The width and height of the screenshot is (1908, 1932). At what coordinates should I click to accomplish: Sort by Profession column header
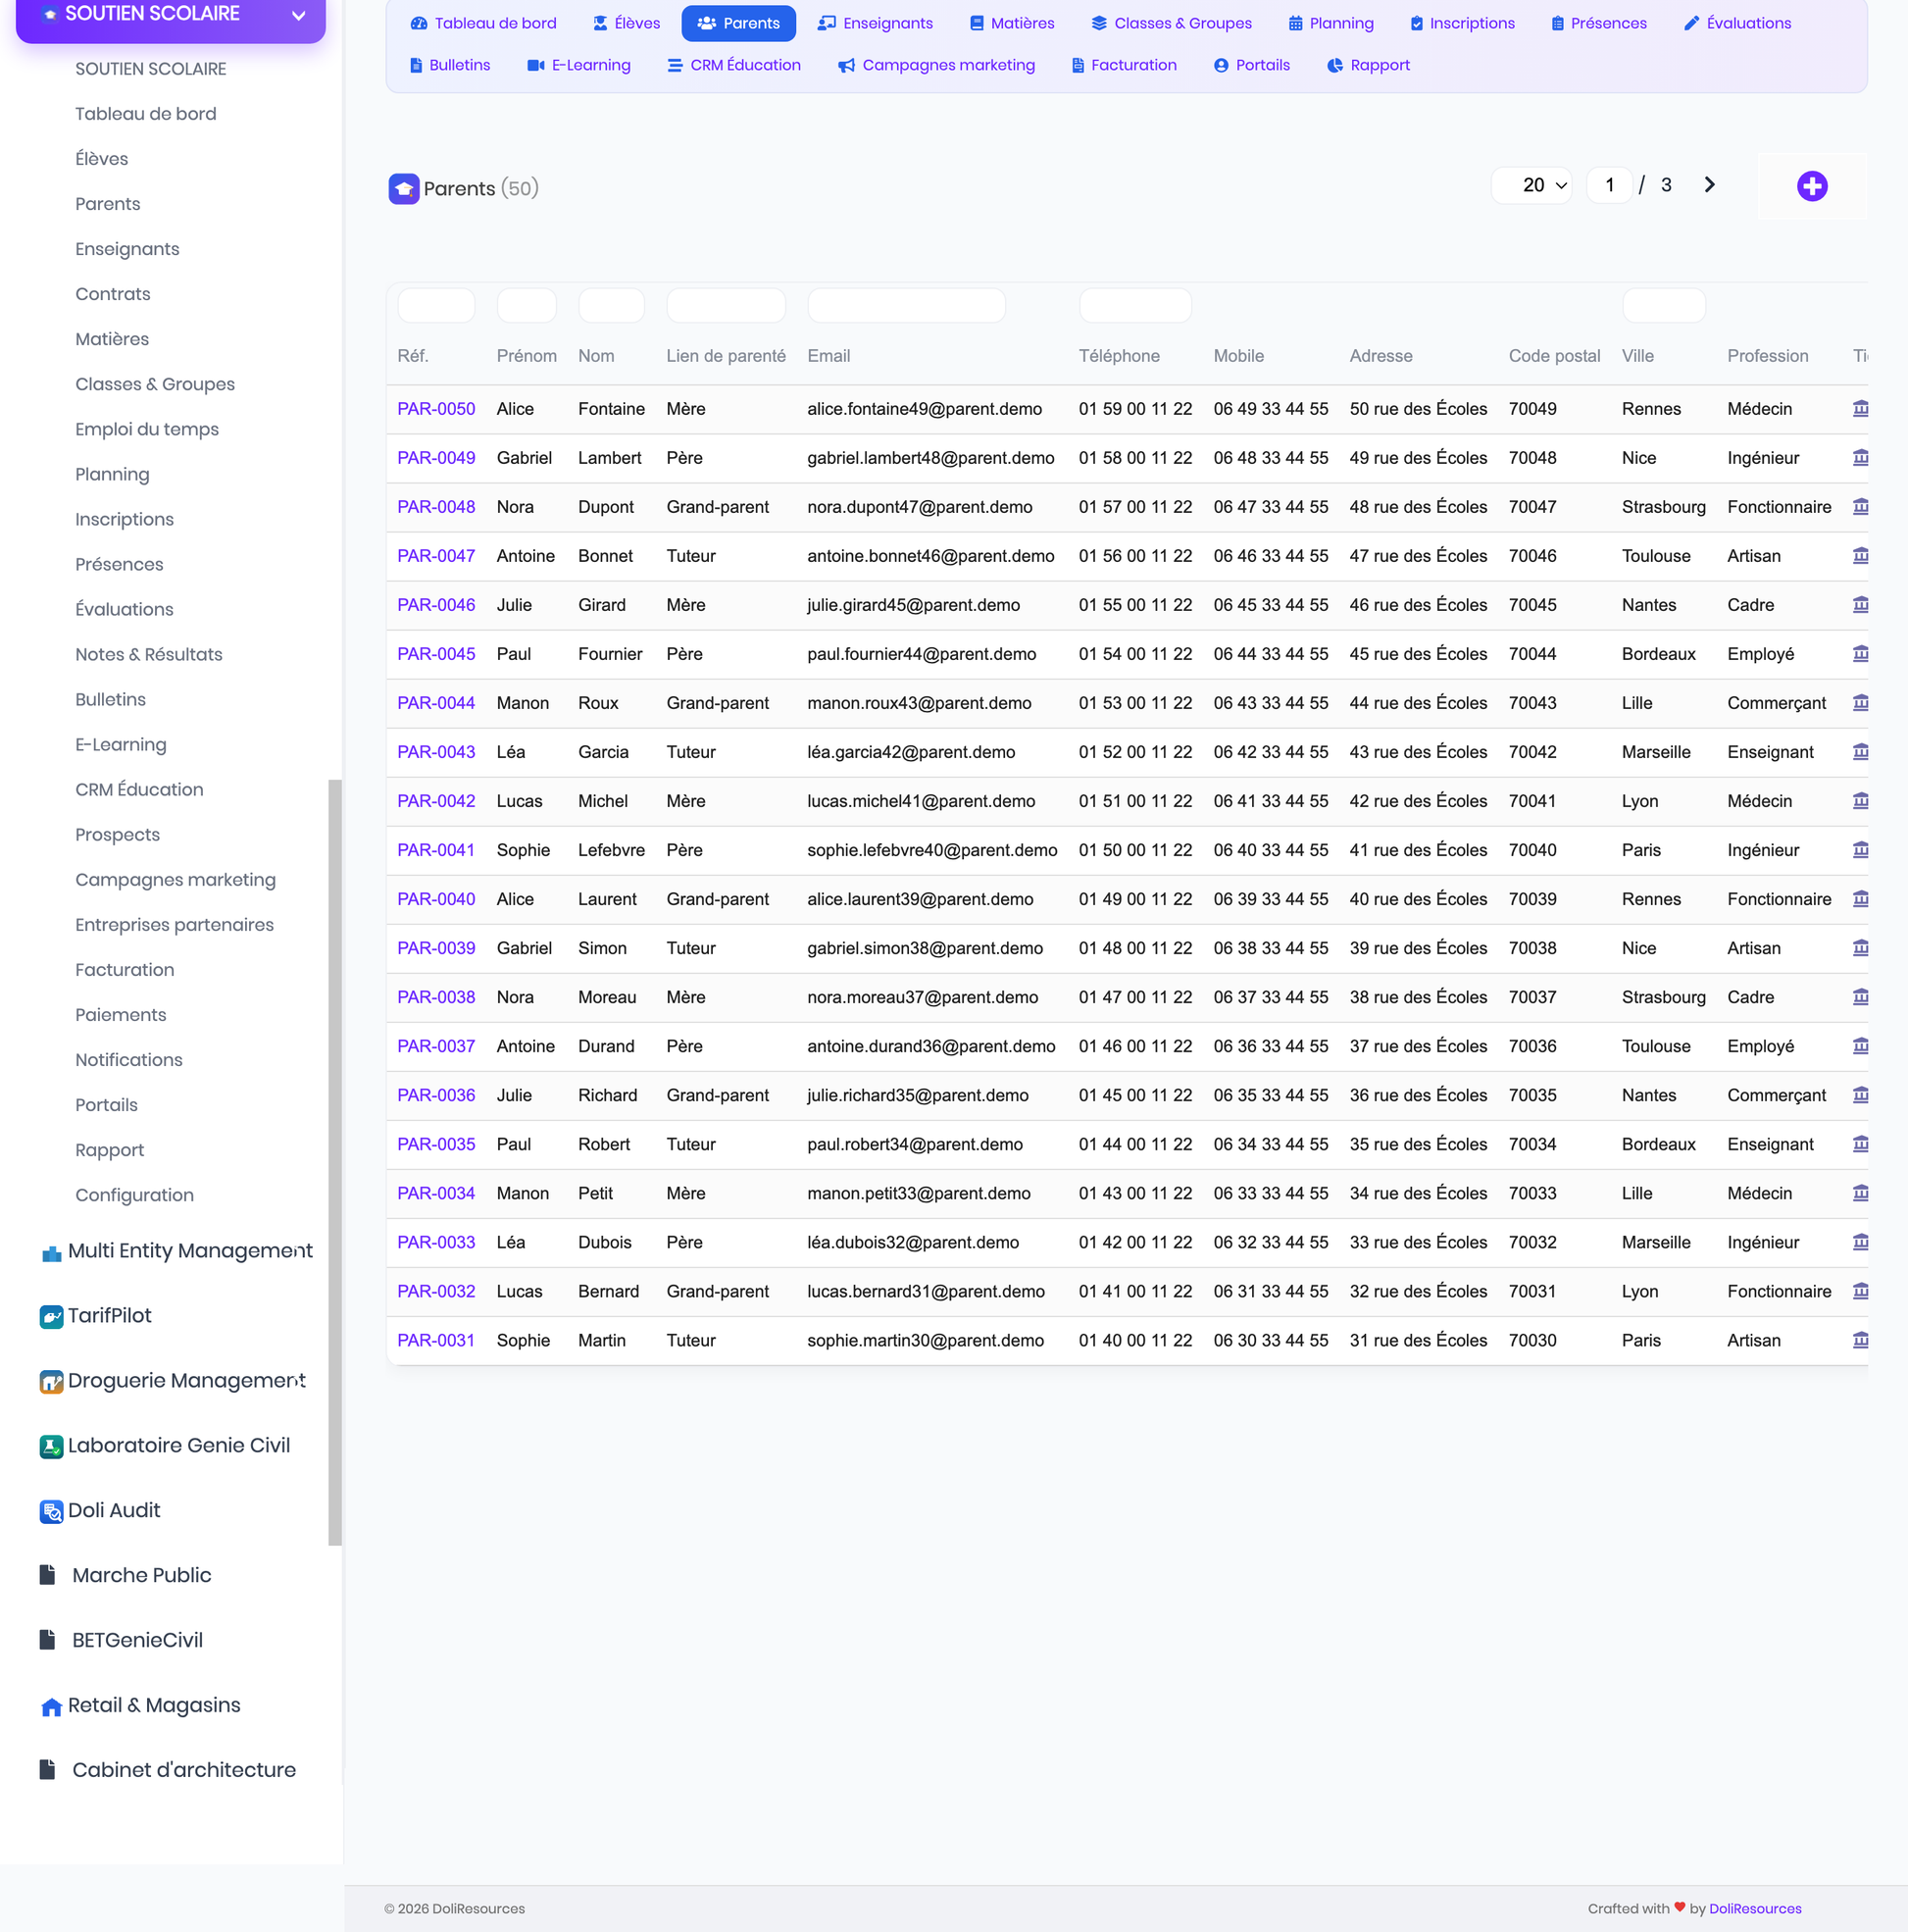[x=1767, y=356]
